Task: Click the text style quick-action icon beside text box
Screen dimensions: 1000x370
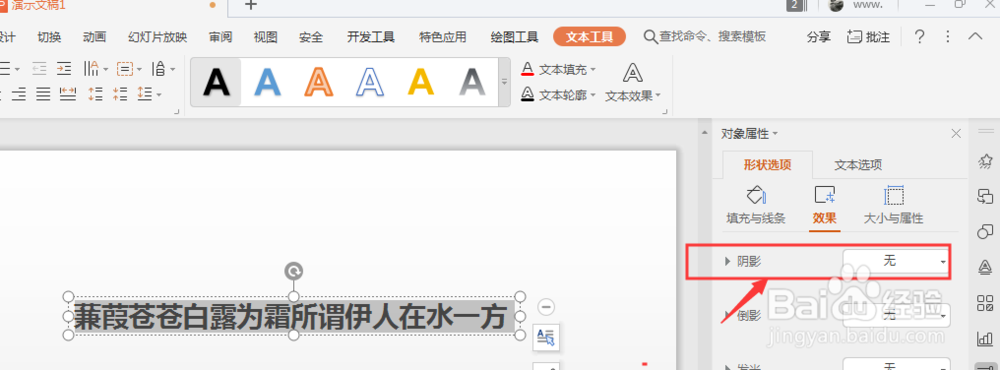Action: coord(546,337)
